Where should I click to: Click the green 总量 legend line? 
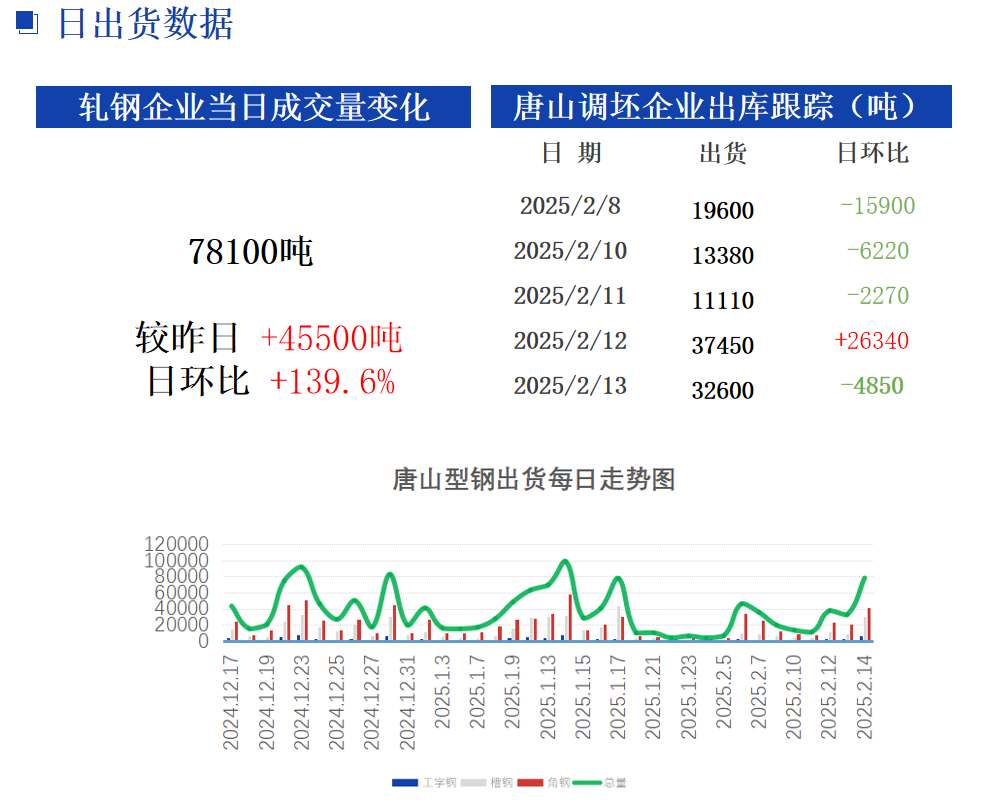point(589,783)
